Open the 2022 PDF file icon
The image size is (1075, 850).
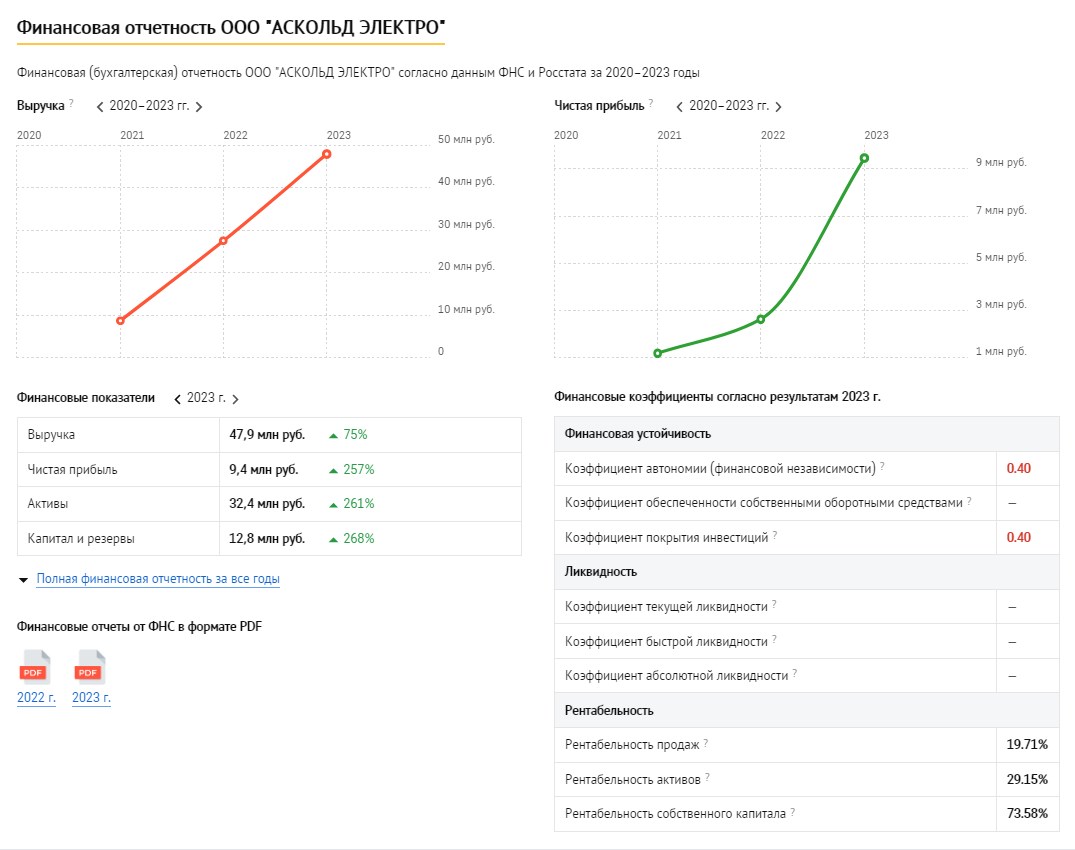click(35, 667)
